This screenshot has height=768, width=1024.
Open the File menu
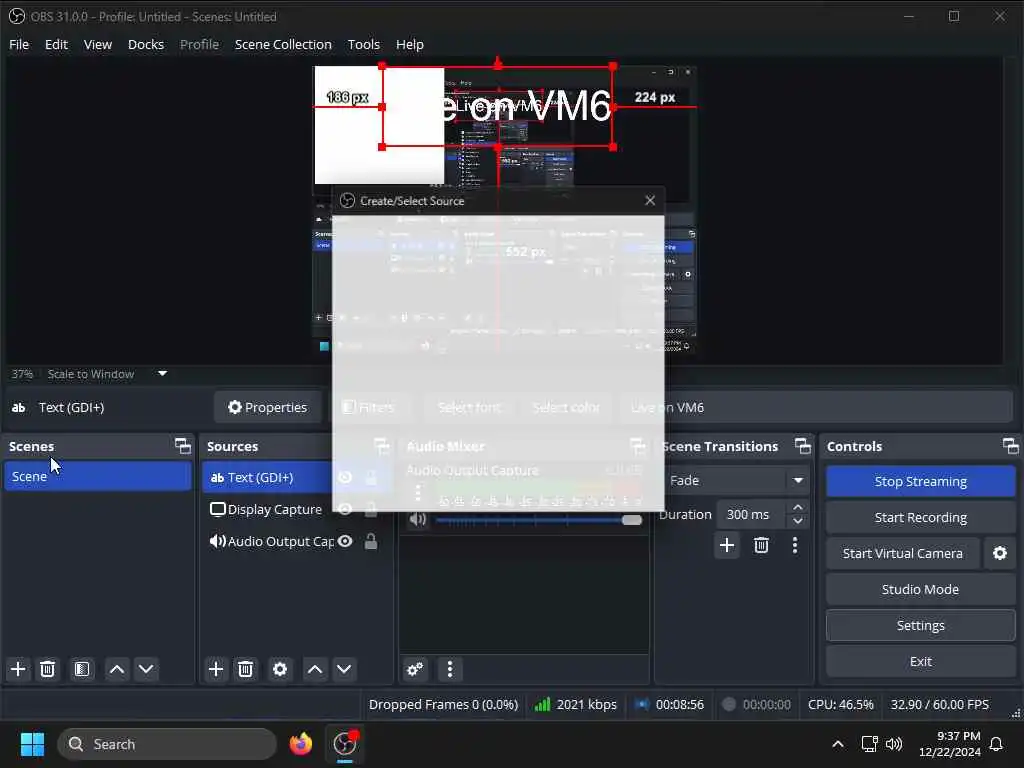pos(19,44)
